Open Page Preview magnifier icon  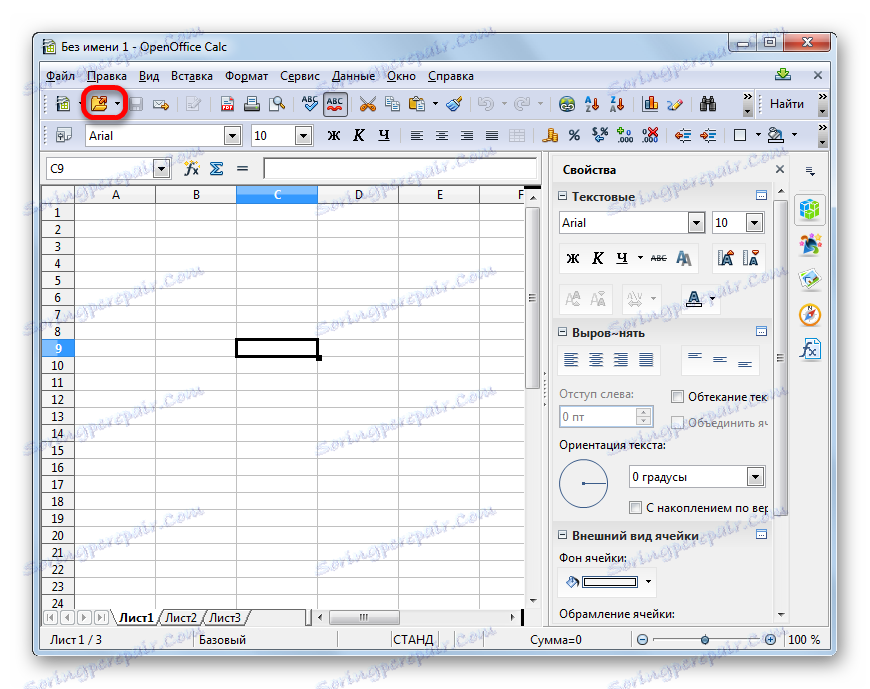pos(276,104)
